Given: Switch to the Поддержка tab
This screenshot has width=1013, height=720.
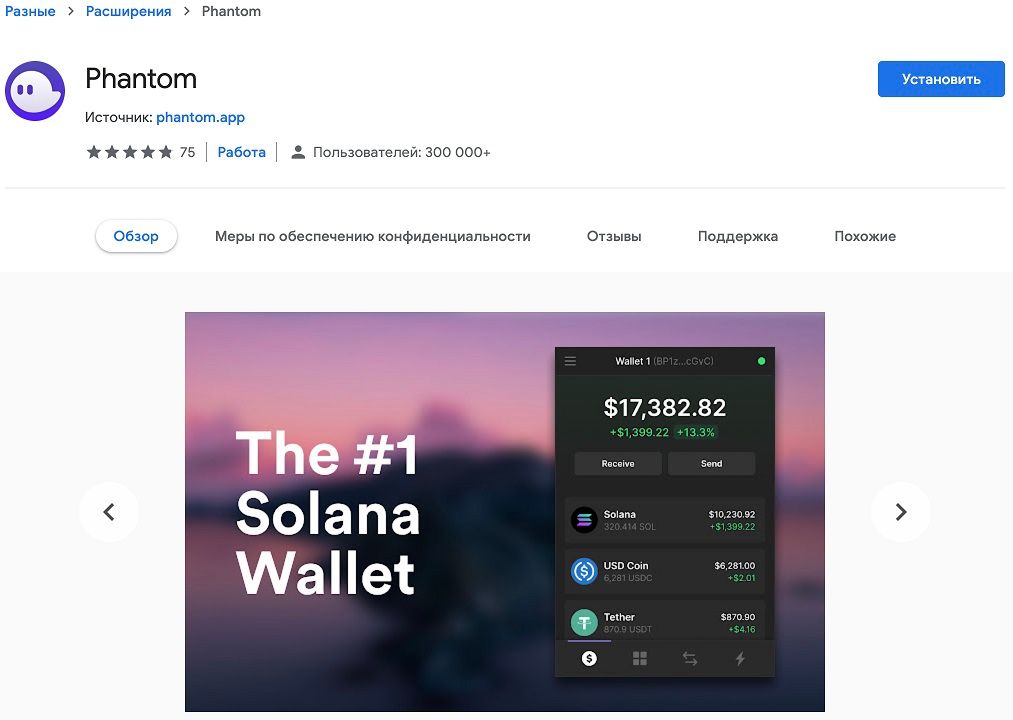Looking at the screenshot, I should tap(738, 237).
